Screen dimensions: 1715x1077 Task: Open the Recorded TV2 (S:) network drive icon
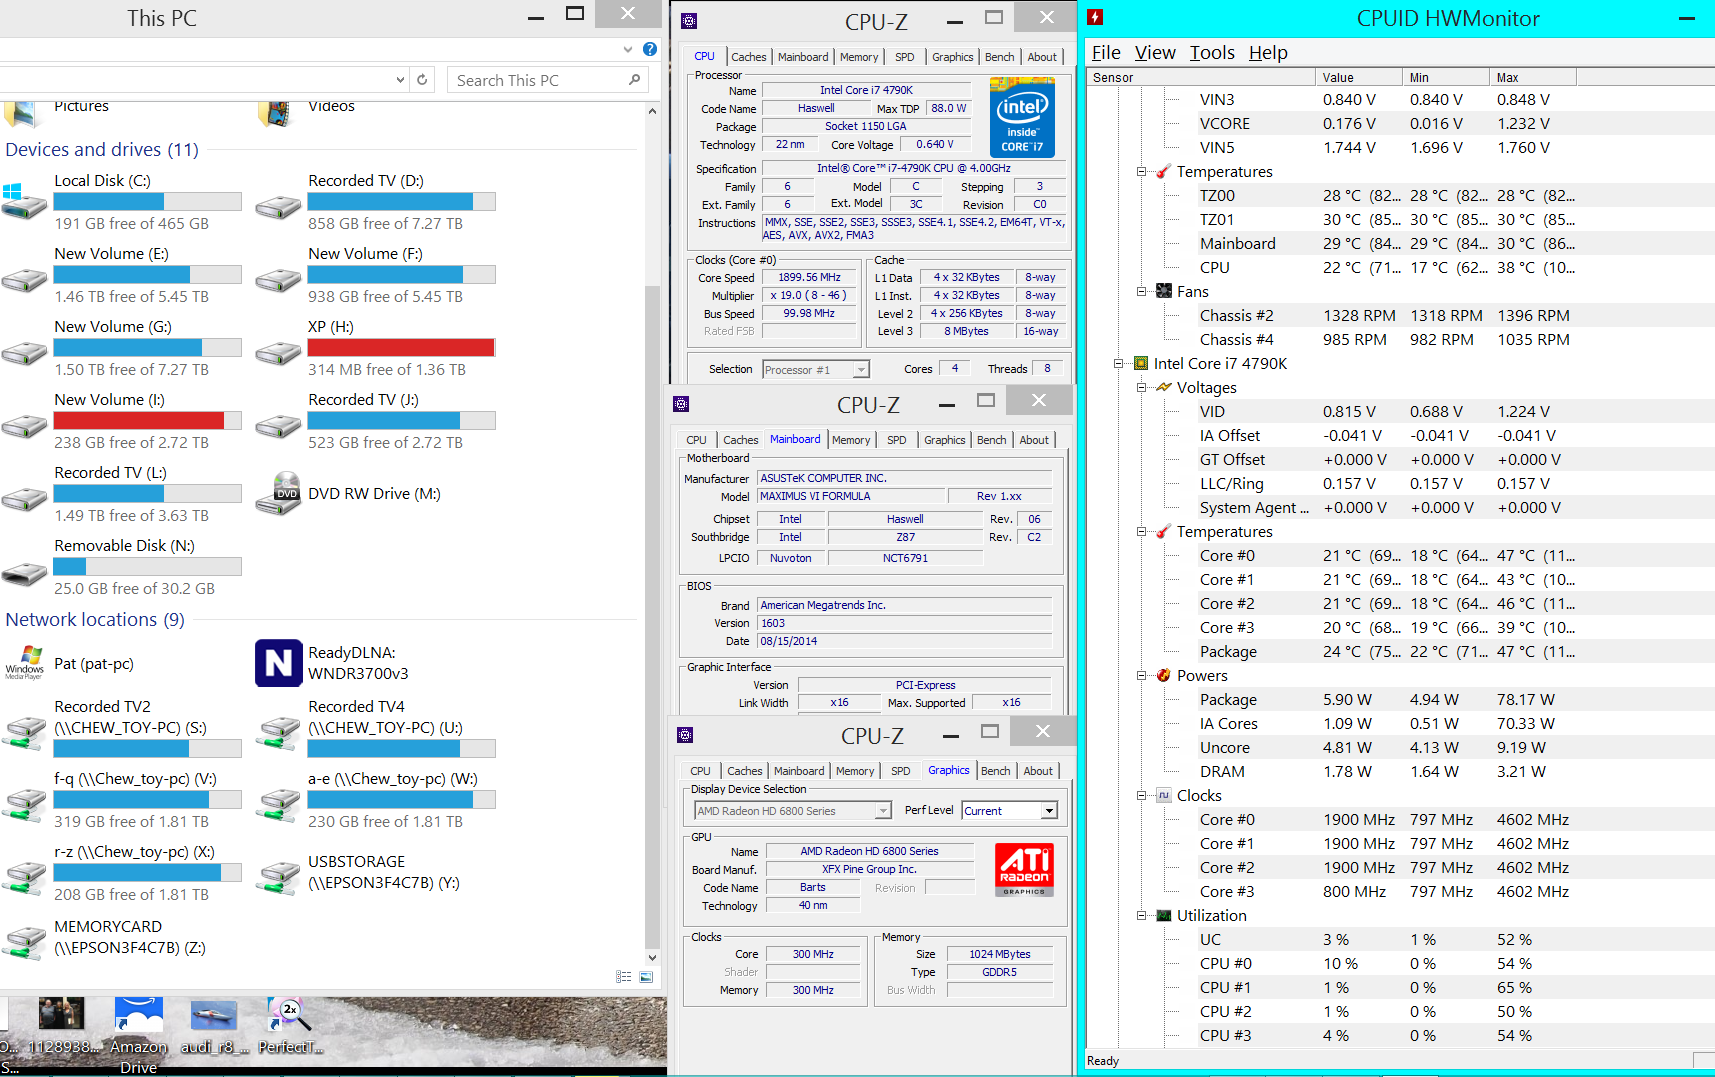coord(25,733)
